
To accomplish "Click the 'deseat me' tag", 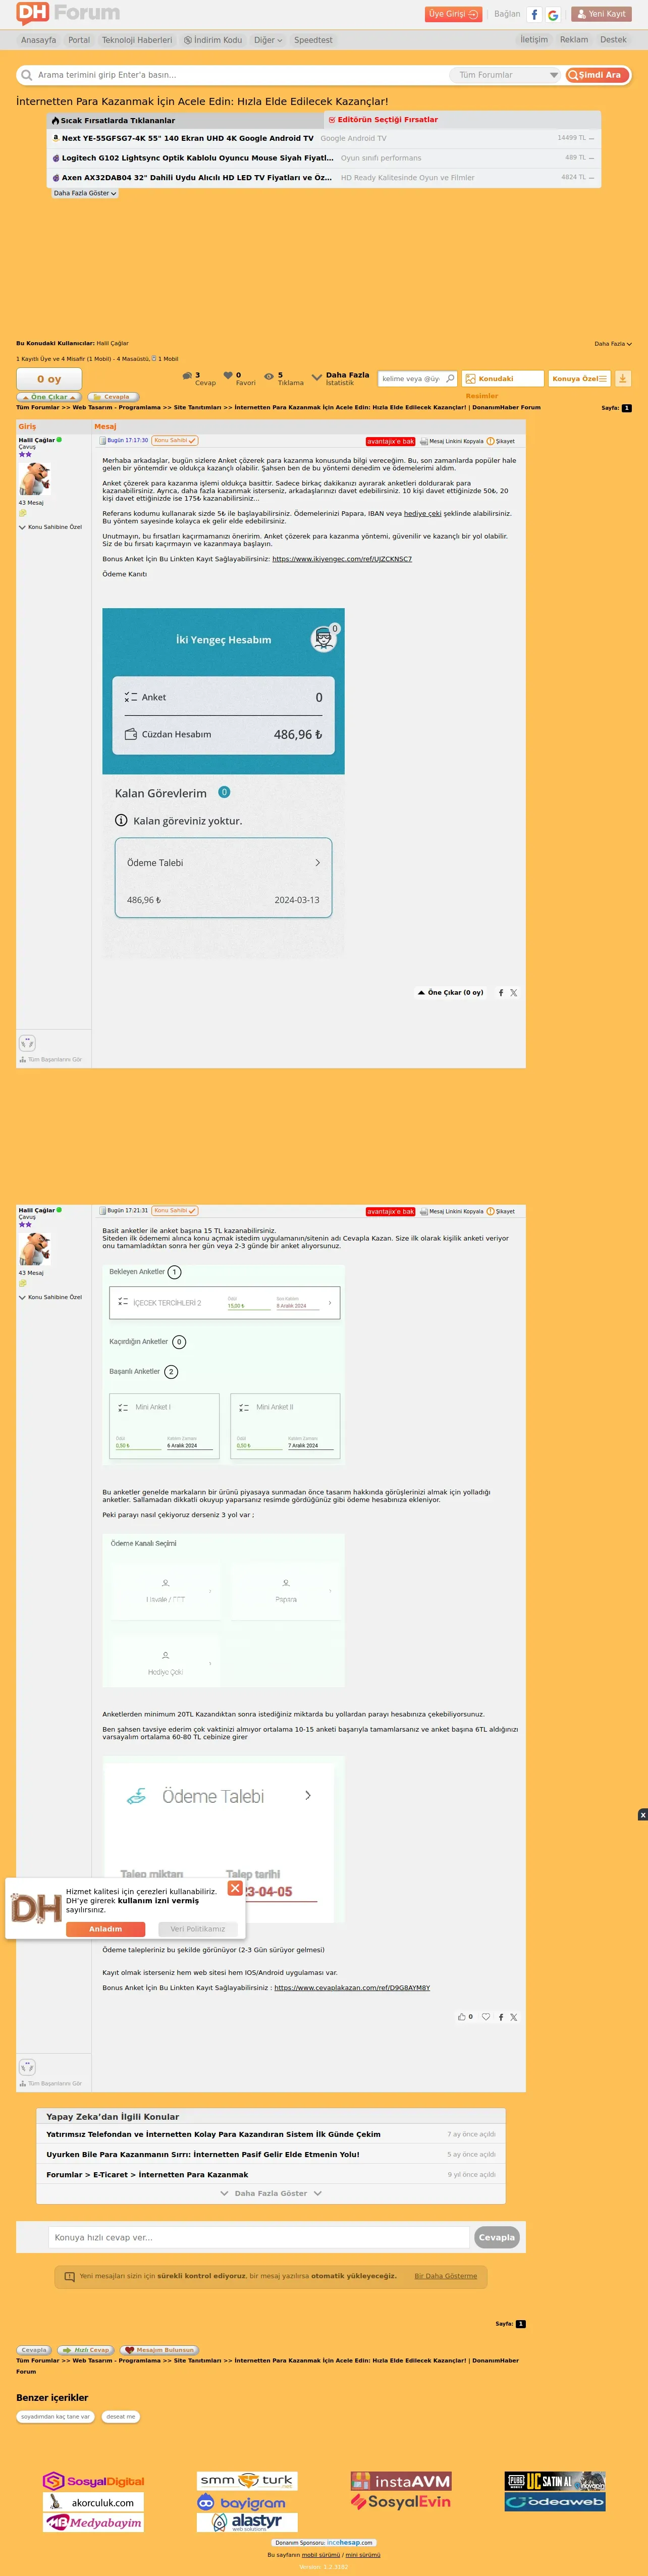I will tap(121, 2416).
